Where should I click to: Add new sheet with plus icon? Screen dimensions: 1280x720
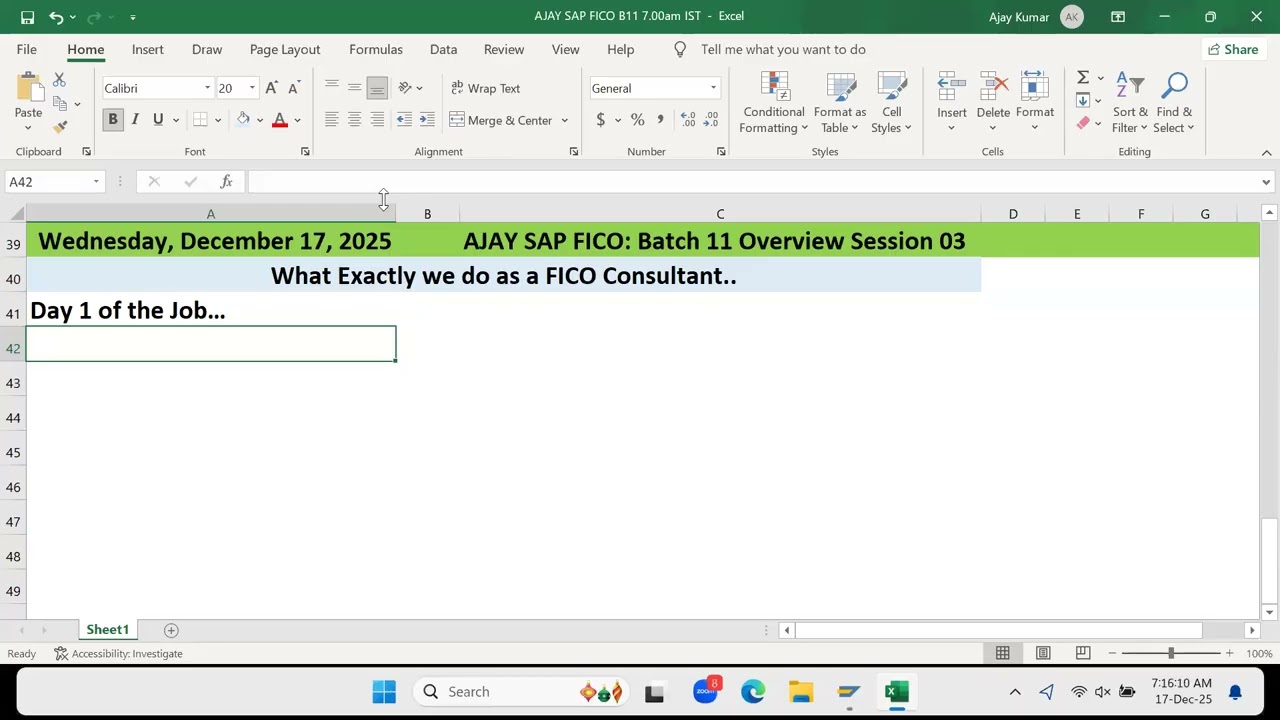[x=171, y=630]
